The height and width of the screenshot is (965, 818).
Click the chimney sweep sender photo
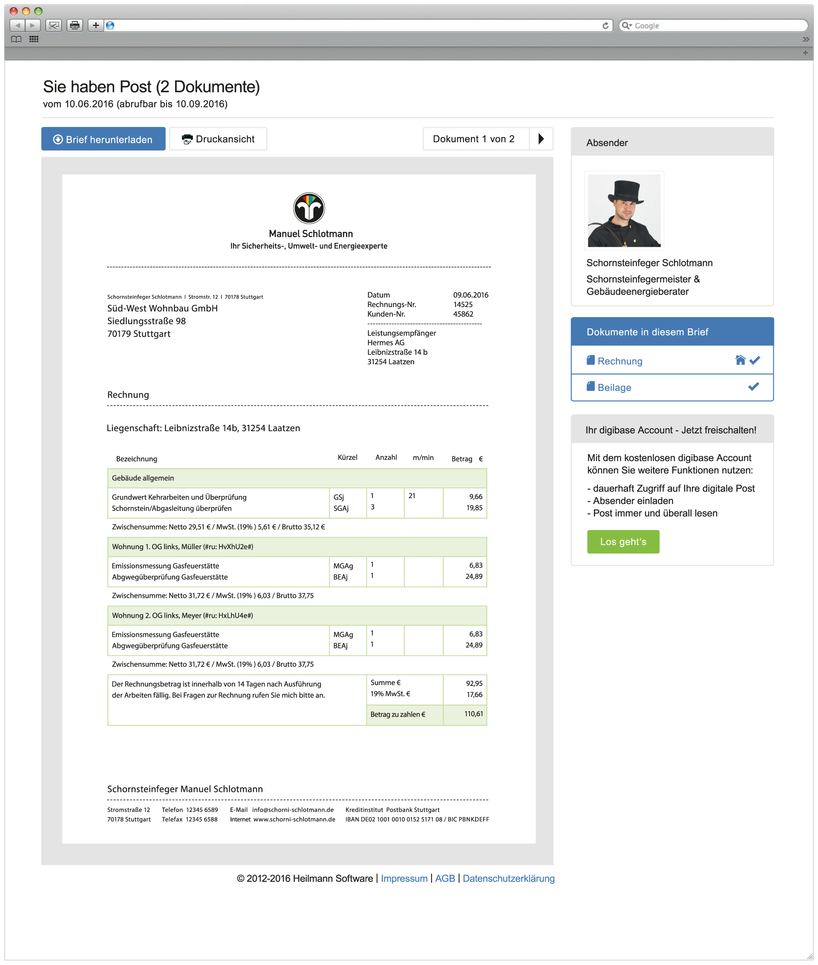[624, 210]
